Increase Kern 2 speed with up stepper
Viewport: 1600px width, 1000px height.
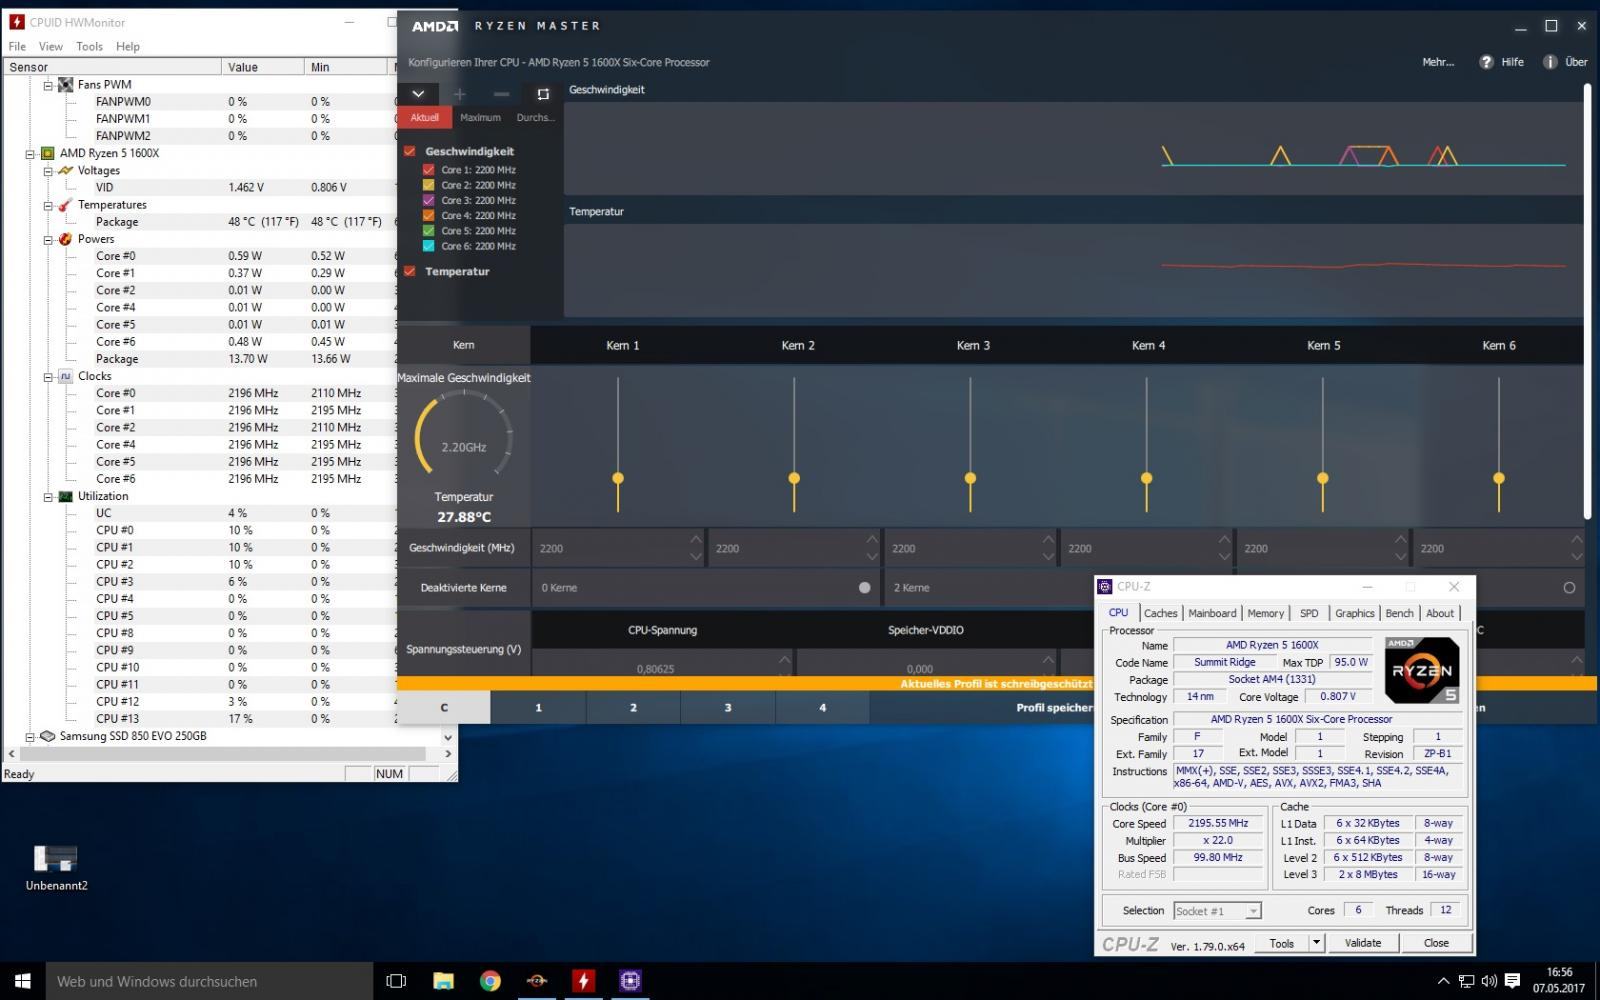(872, 540)
